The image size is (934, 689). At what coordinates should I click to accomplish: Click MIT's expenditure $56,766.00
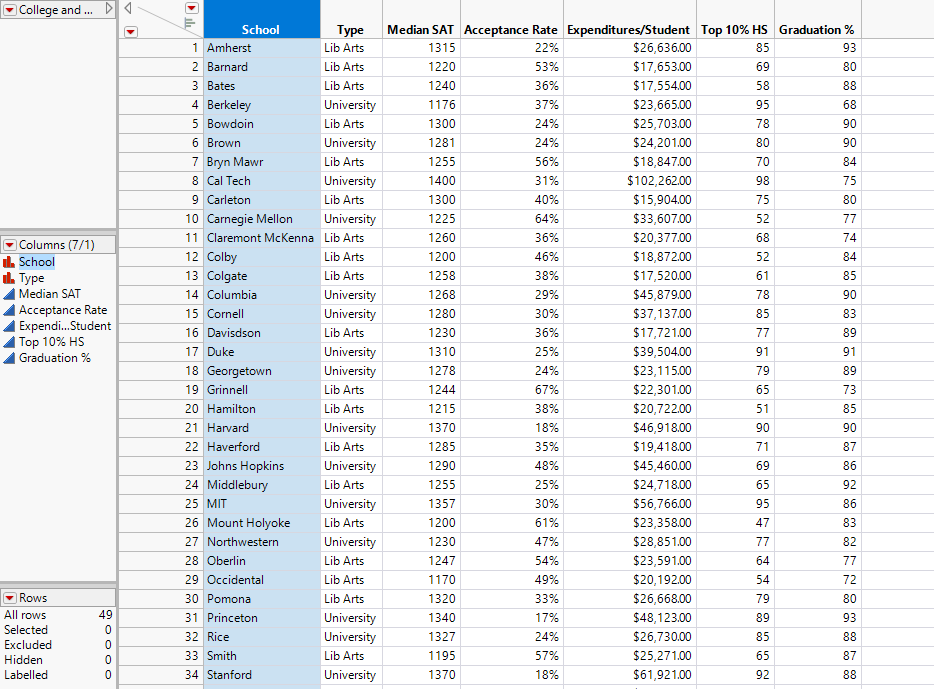pyautogui.click(x=630, y=504)
